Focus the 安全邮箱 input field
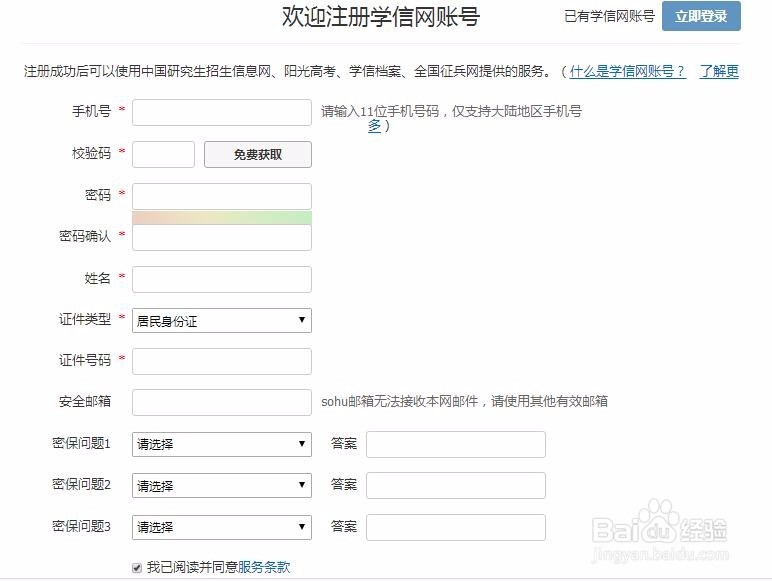This screenshot has height=581, width=772. pyautogui.click(x=222, y=402)
